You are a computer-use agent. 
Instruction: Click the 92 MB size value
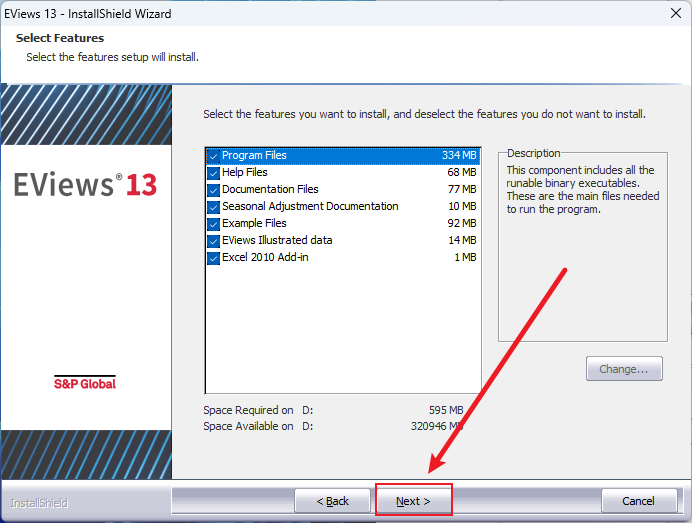pos(462,223)
